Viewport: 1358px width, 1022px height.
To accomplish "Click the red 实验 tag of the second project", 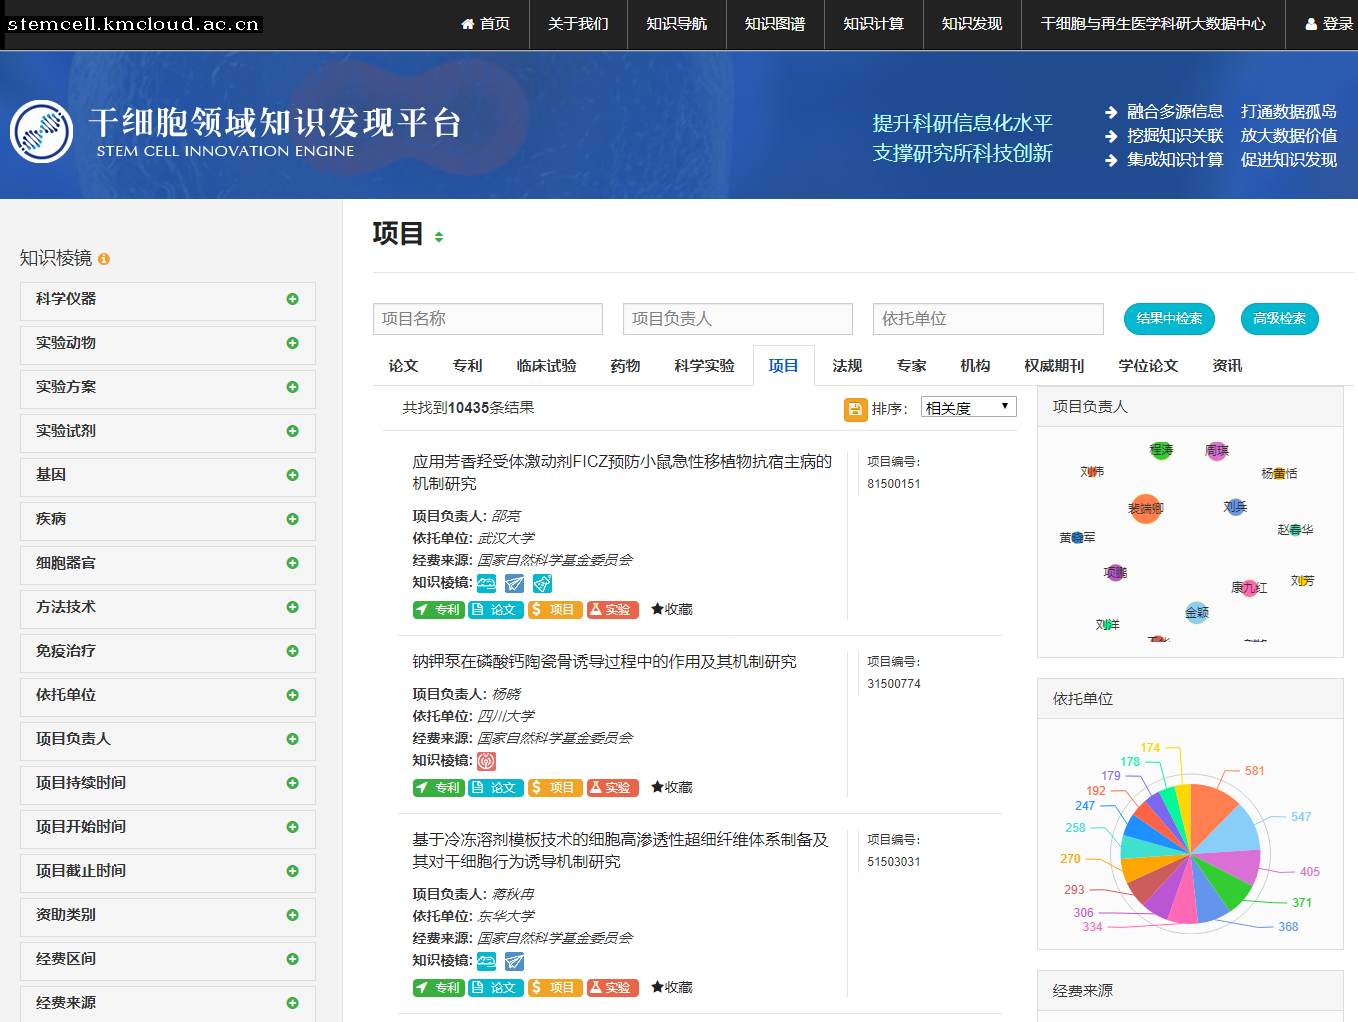I will [x=612, y=787].
